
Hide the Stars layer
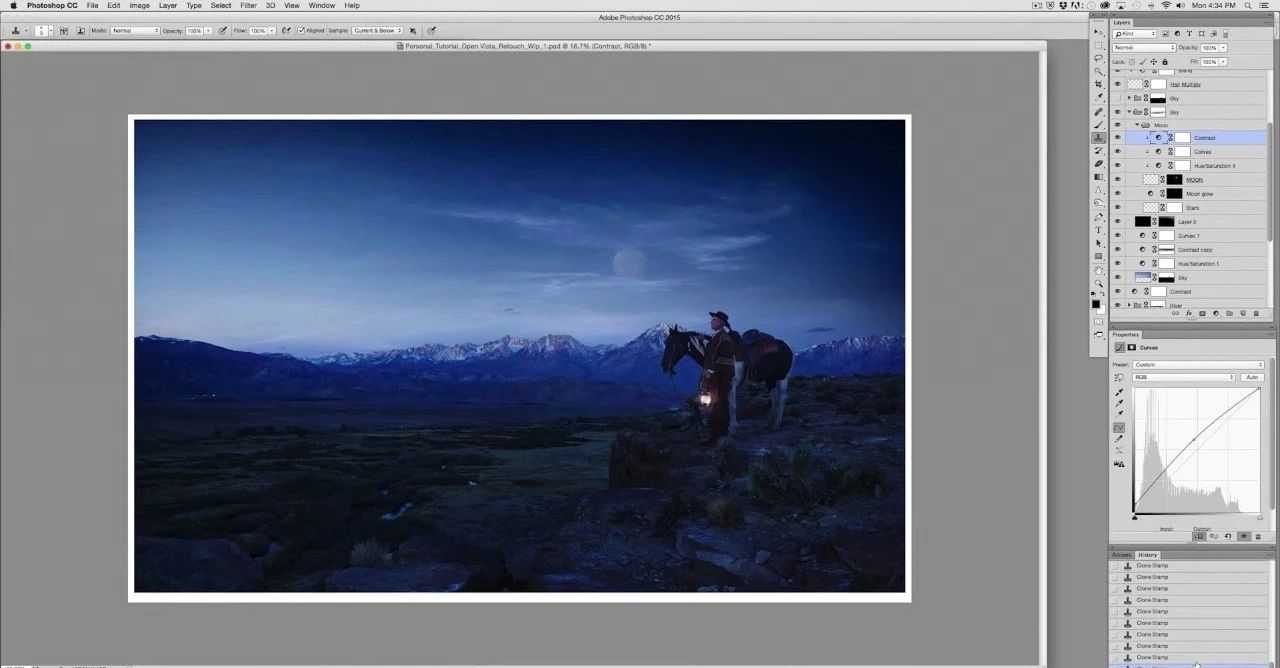point(1118,208)
